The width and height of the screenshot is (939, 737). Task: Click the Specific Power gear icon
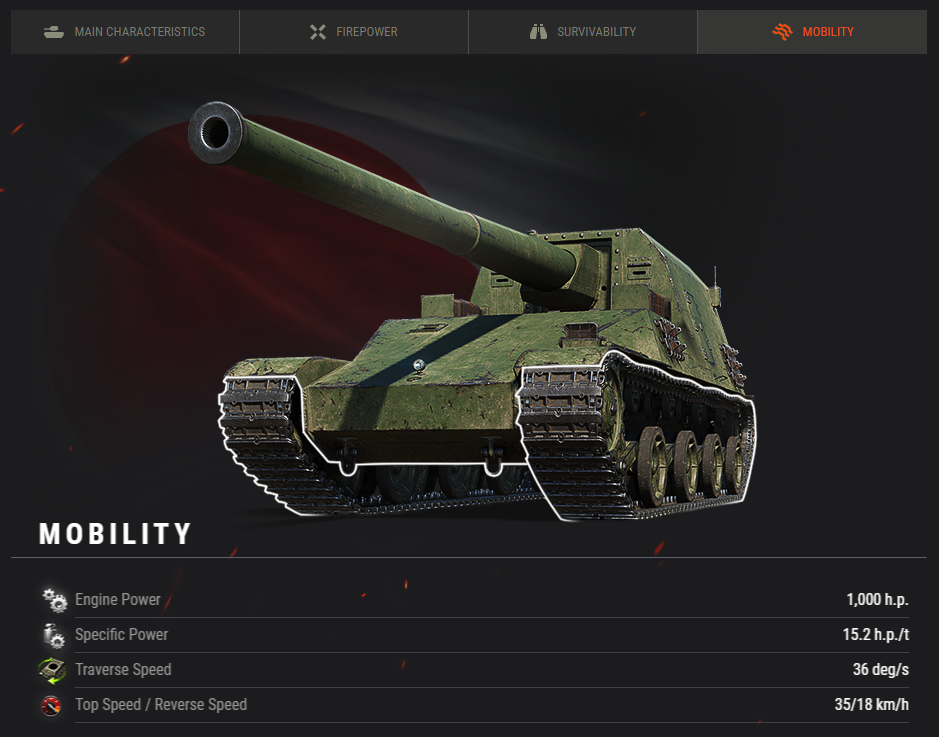tap(54, 635)
